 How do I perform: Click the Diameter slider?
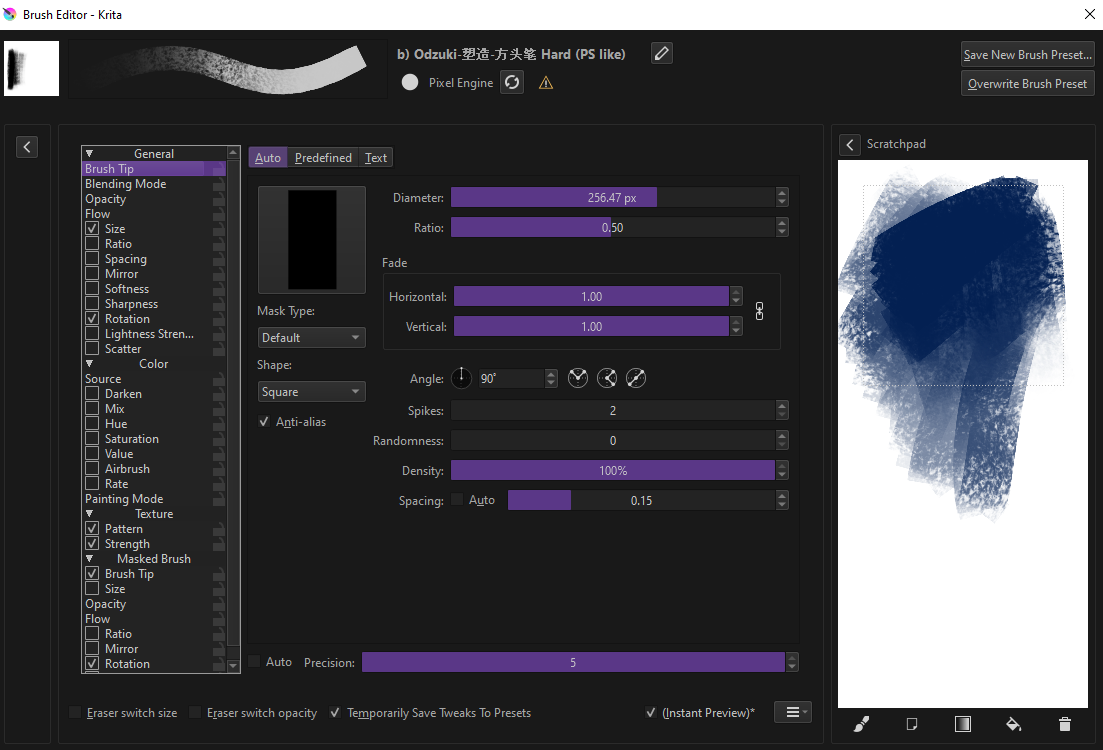(611, 198)
